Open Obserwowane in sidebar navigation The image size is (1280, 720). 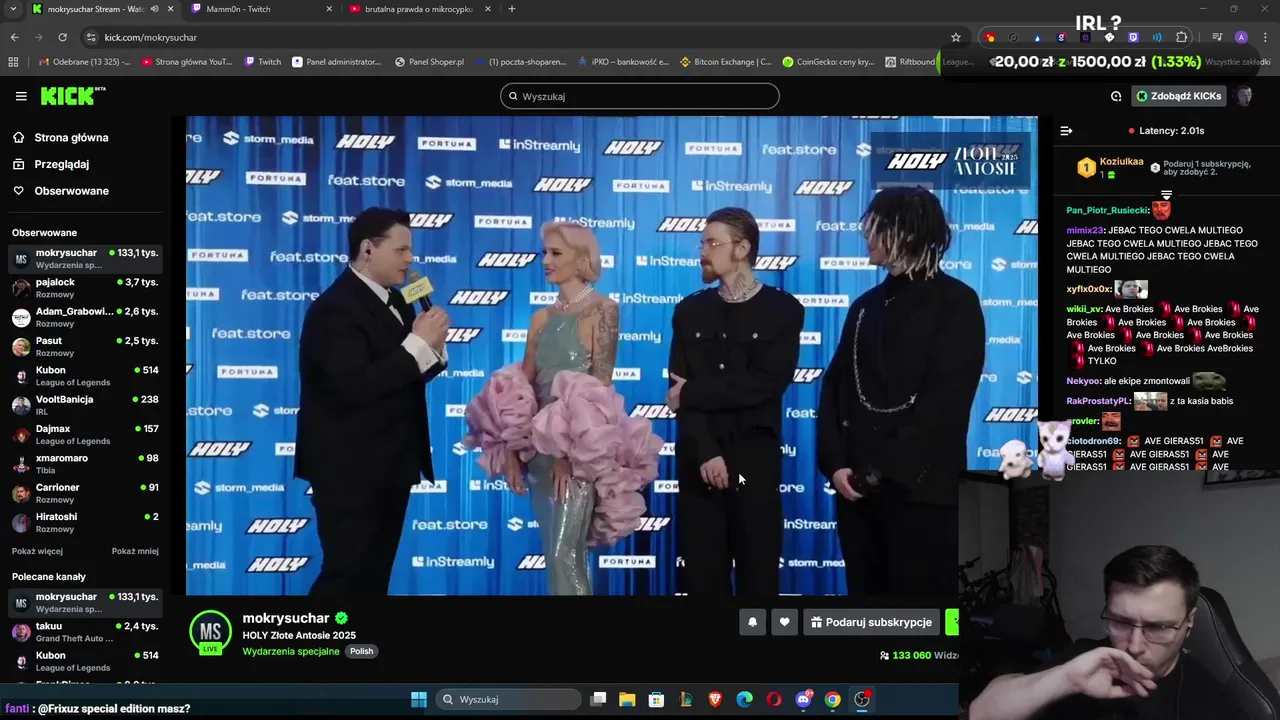(71, 191)
